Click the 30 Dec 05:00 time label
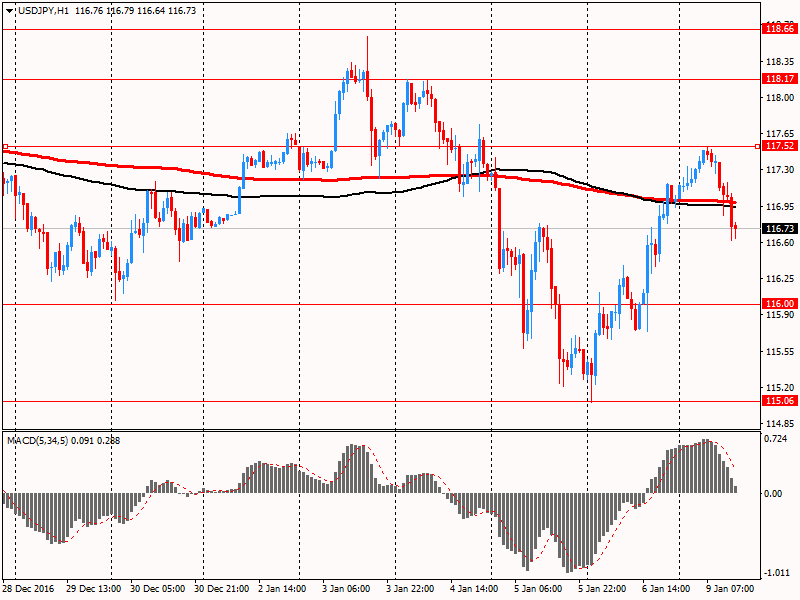 click(158, 588)
